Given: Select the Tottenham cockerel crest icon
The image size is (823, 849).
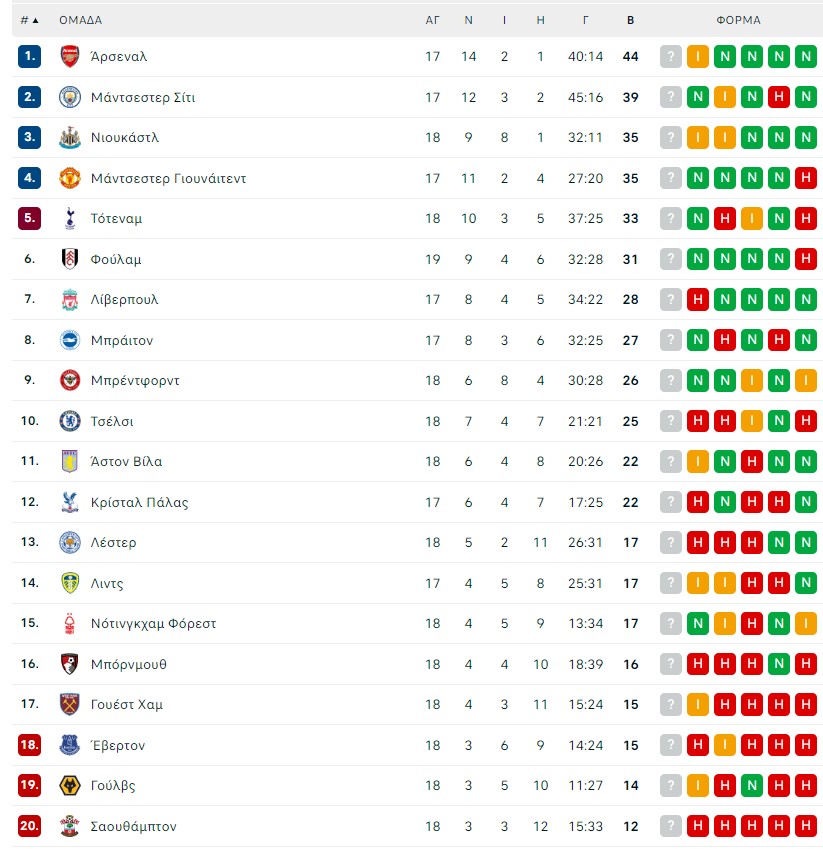Looking at the screenshot, I should (69, 218).
